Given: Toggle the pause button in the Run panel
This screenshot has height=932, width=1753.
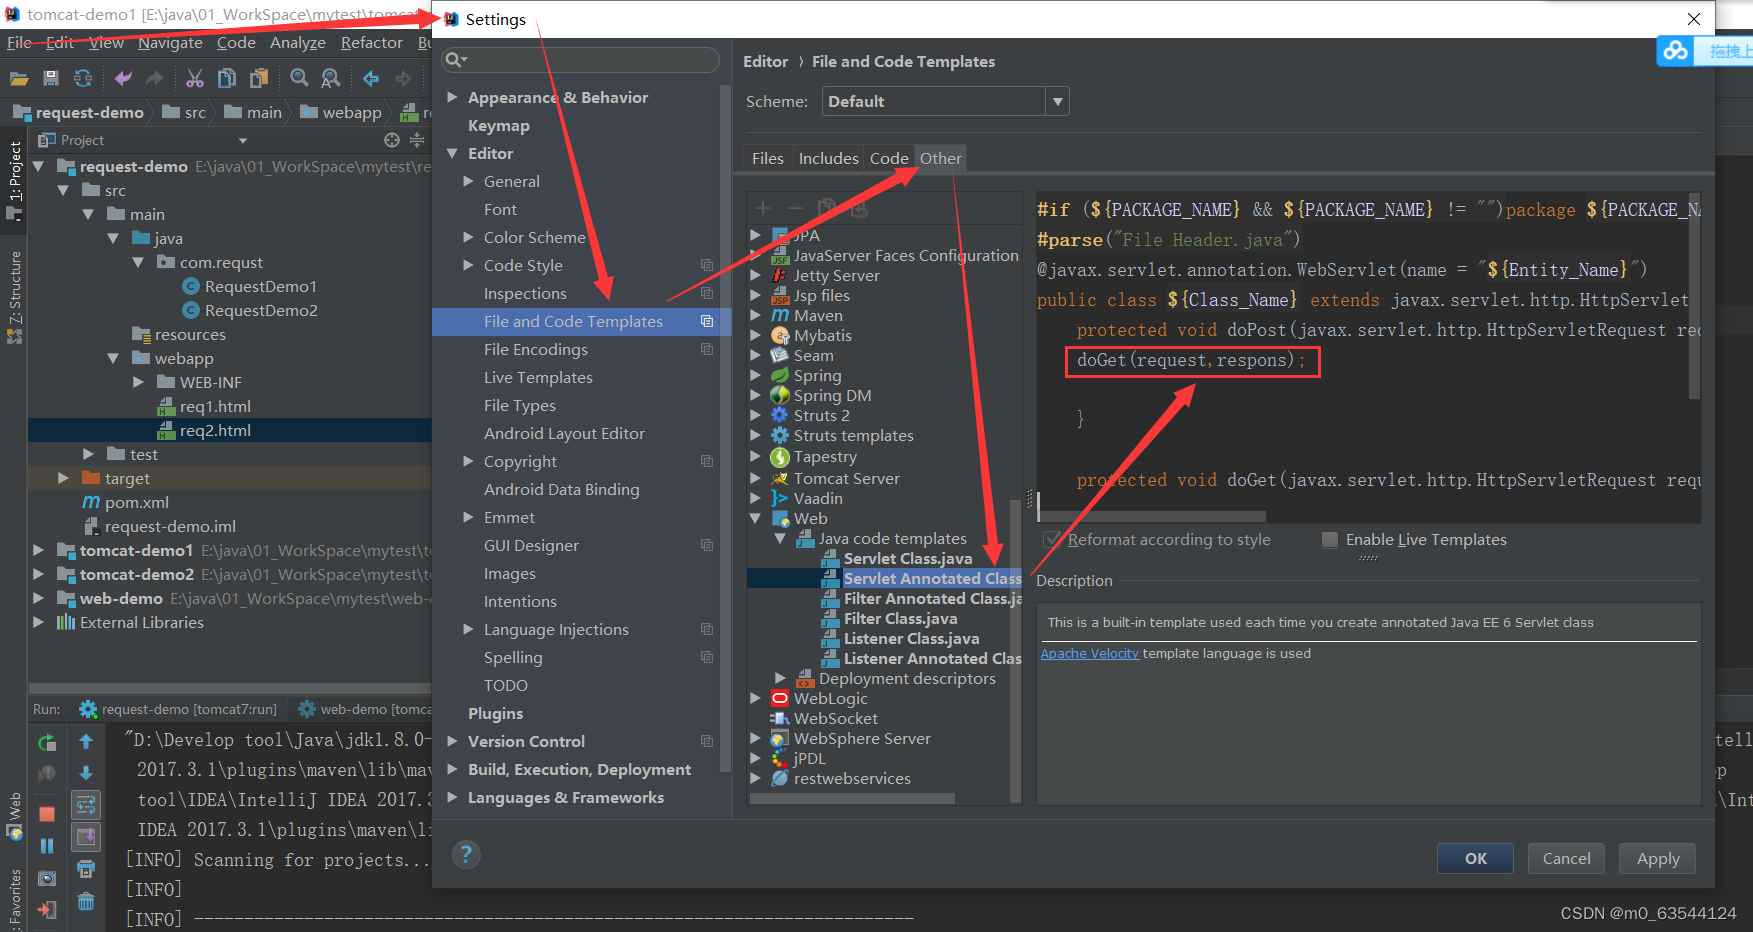Looking at the screenshot, I should (46, 844).
